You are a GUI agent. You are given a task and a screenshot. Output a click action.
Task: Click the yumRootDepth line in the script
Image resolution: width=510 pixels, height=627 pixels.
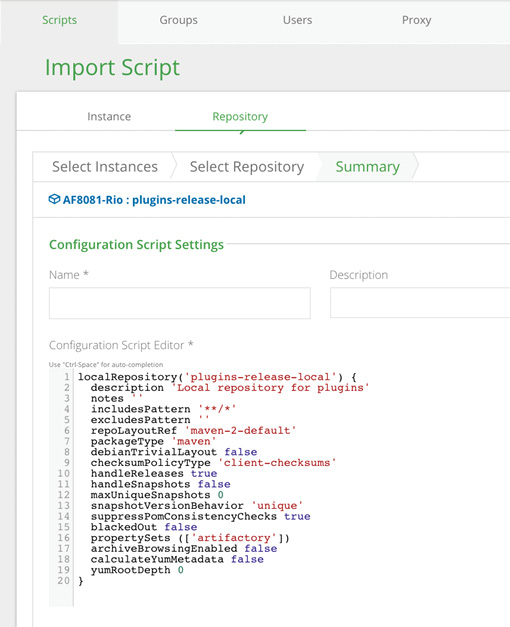pyautogui.click(x=137, y=570)
